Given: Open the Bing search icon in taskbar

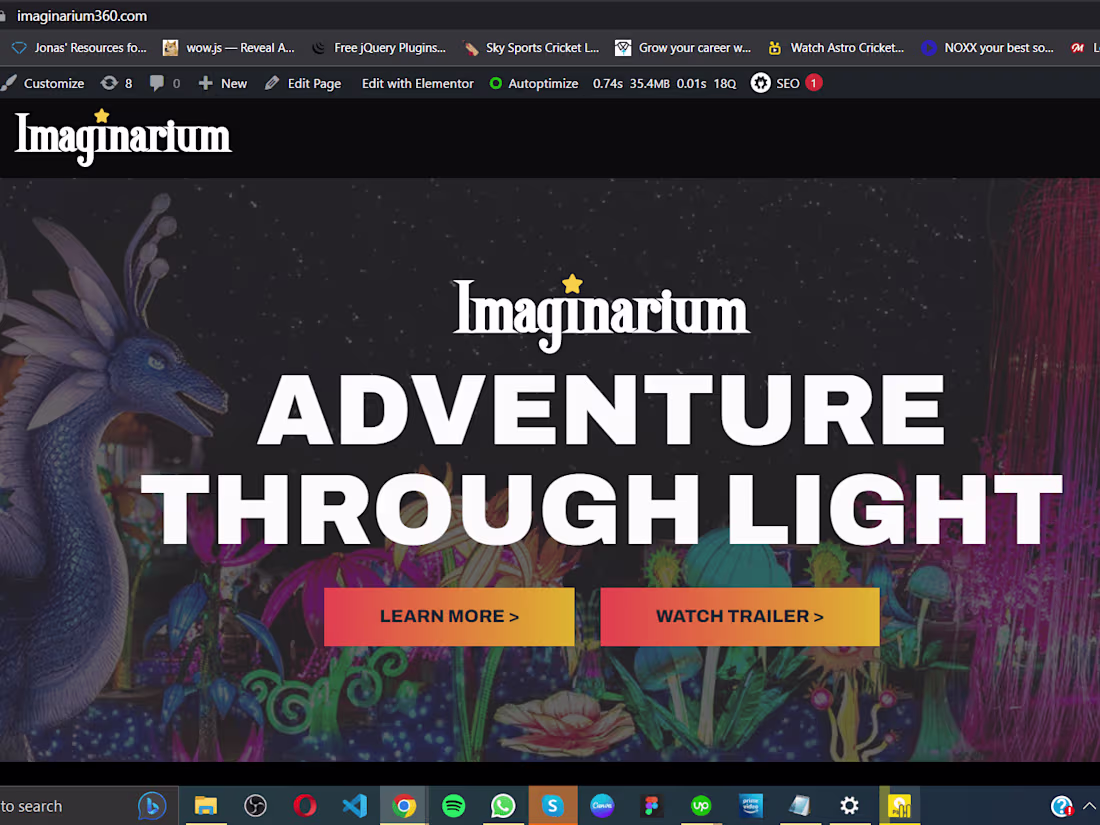Looking at the screenshot, I should (152, 806).
